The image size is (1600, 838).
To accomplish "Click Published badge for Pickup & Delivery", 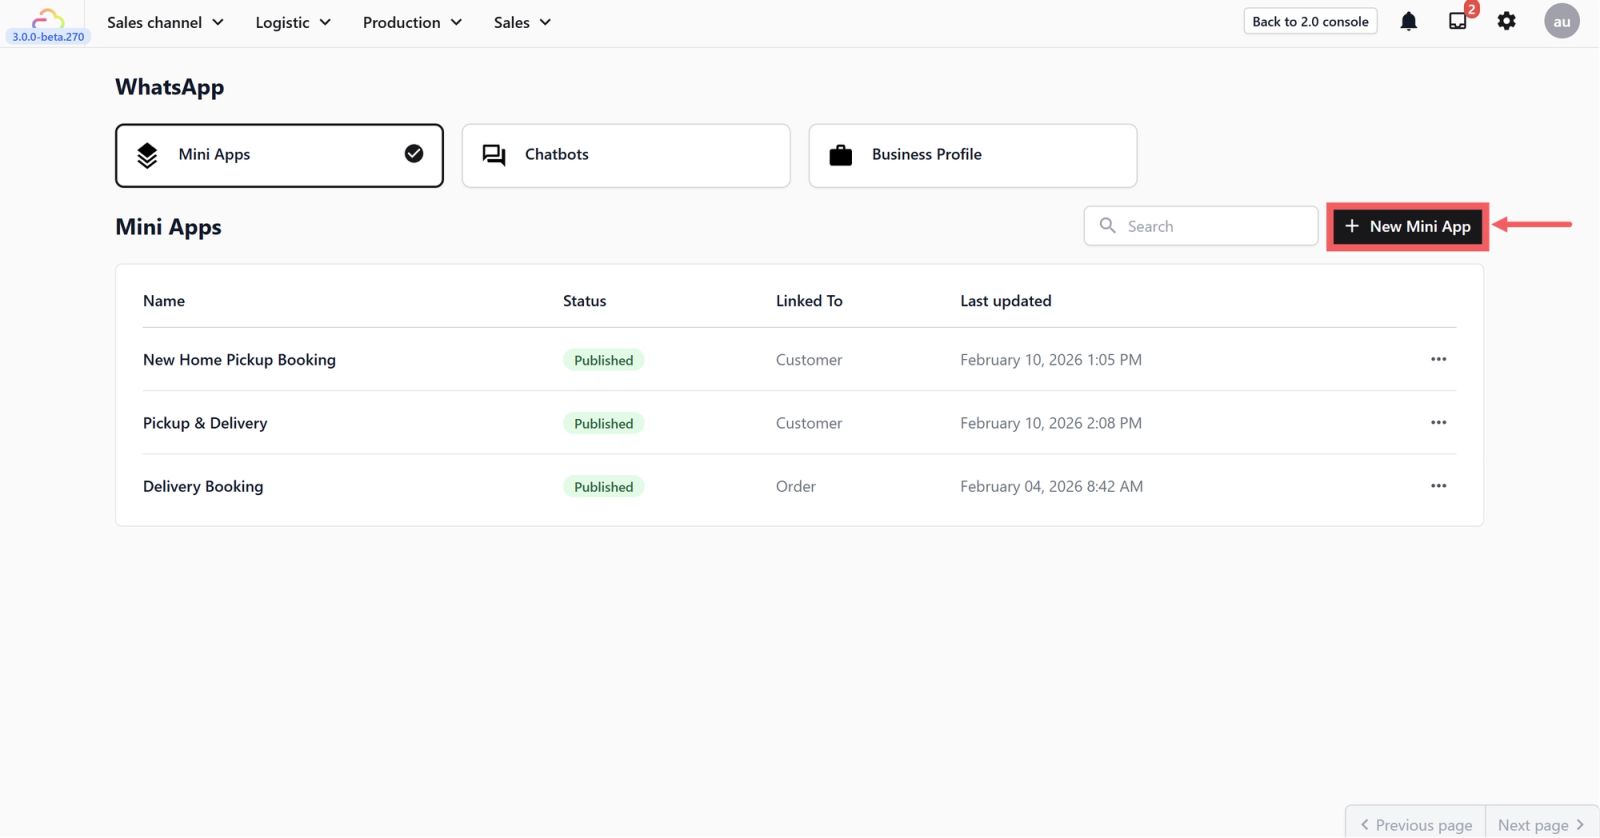I will pos(604,423).
